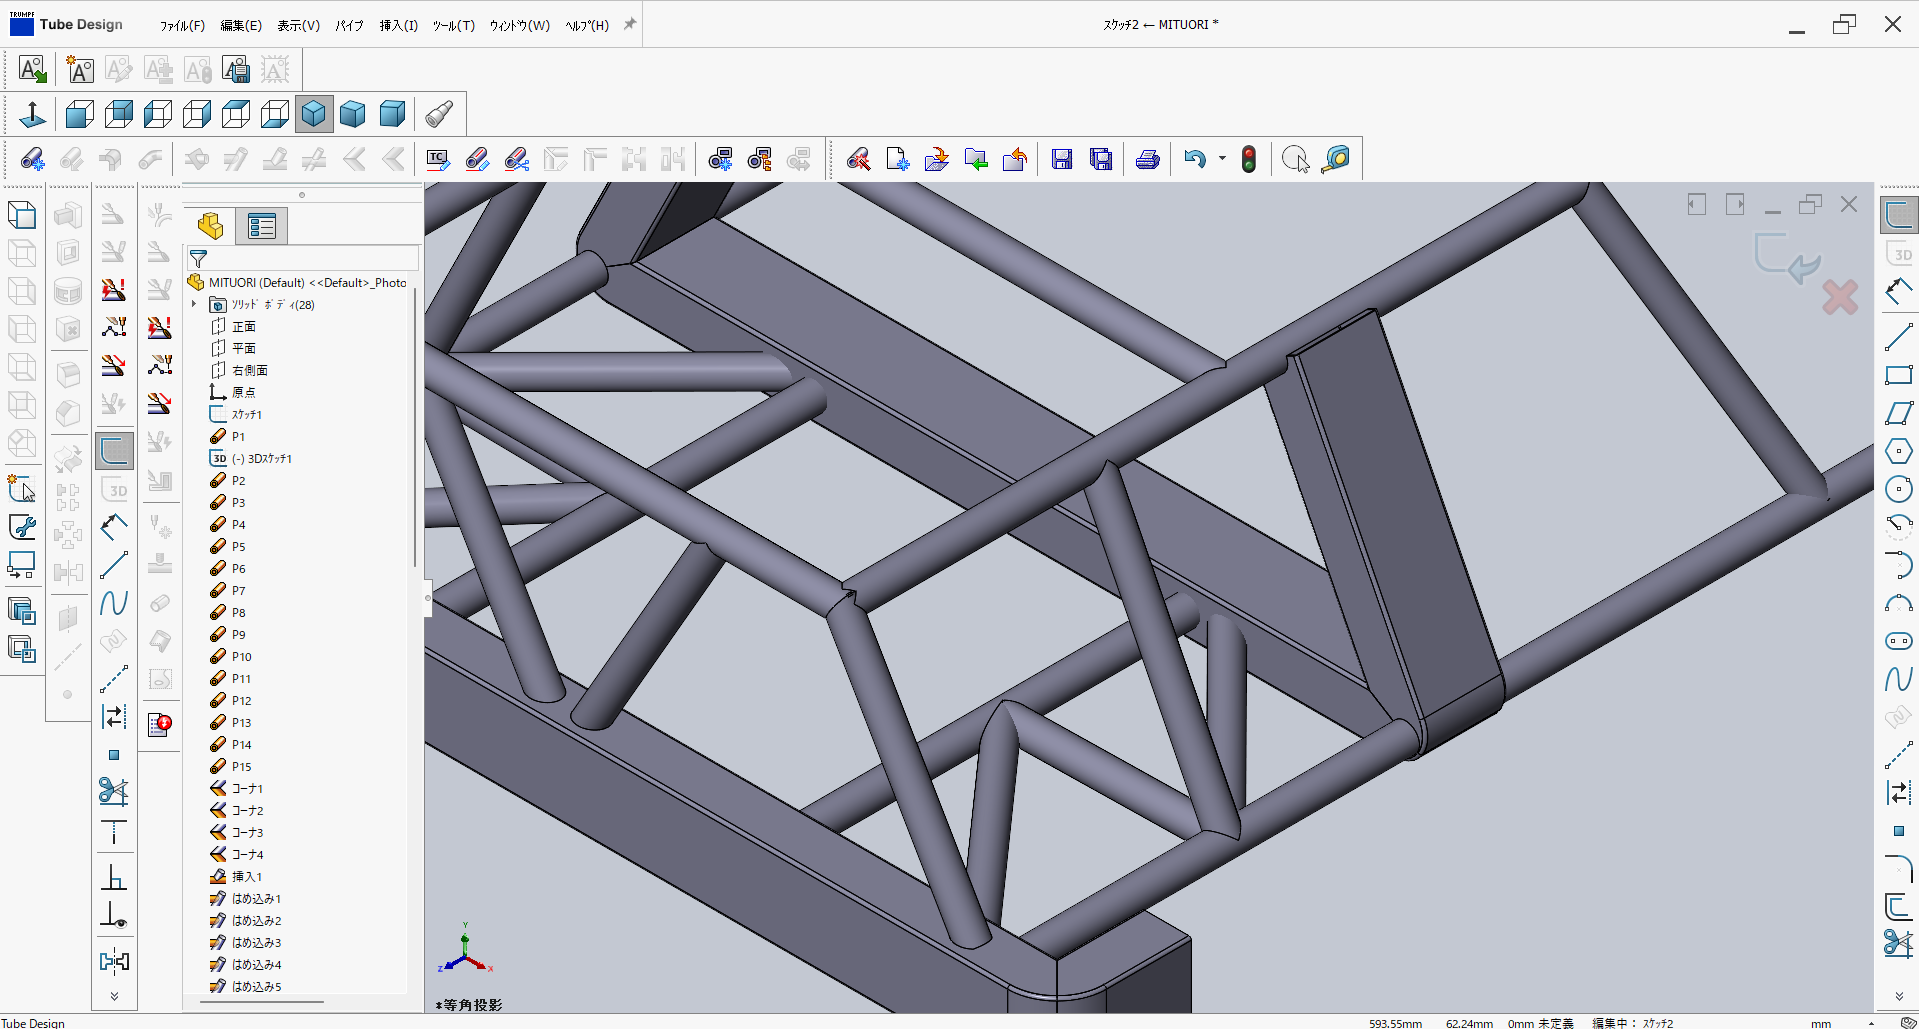Click the trim scissors icon in left toolbar

(x=114, y=792)
